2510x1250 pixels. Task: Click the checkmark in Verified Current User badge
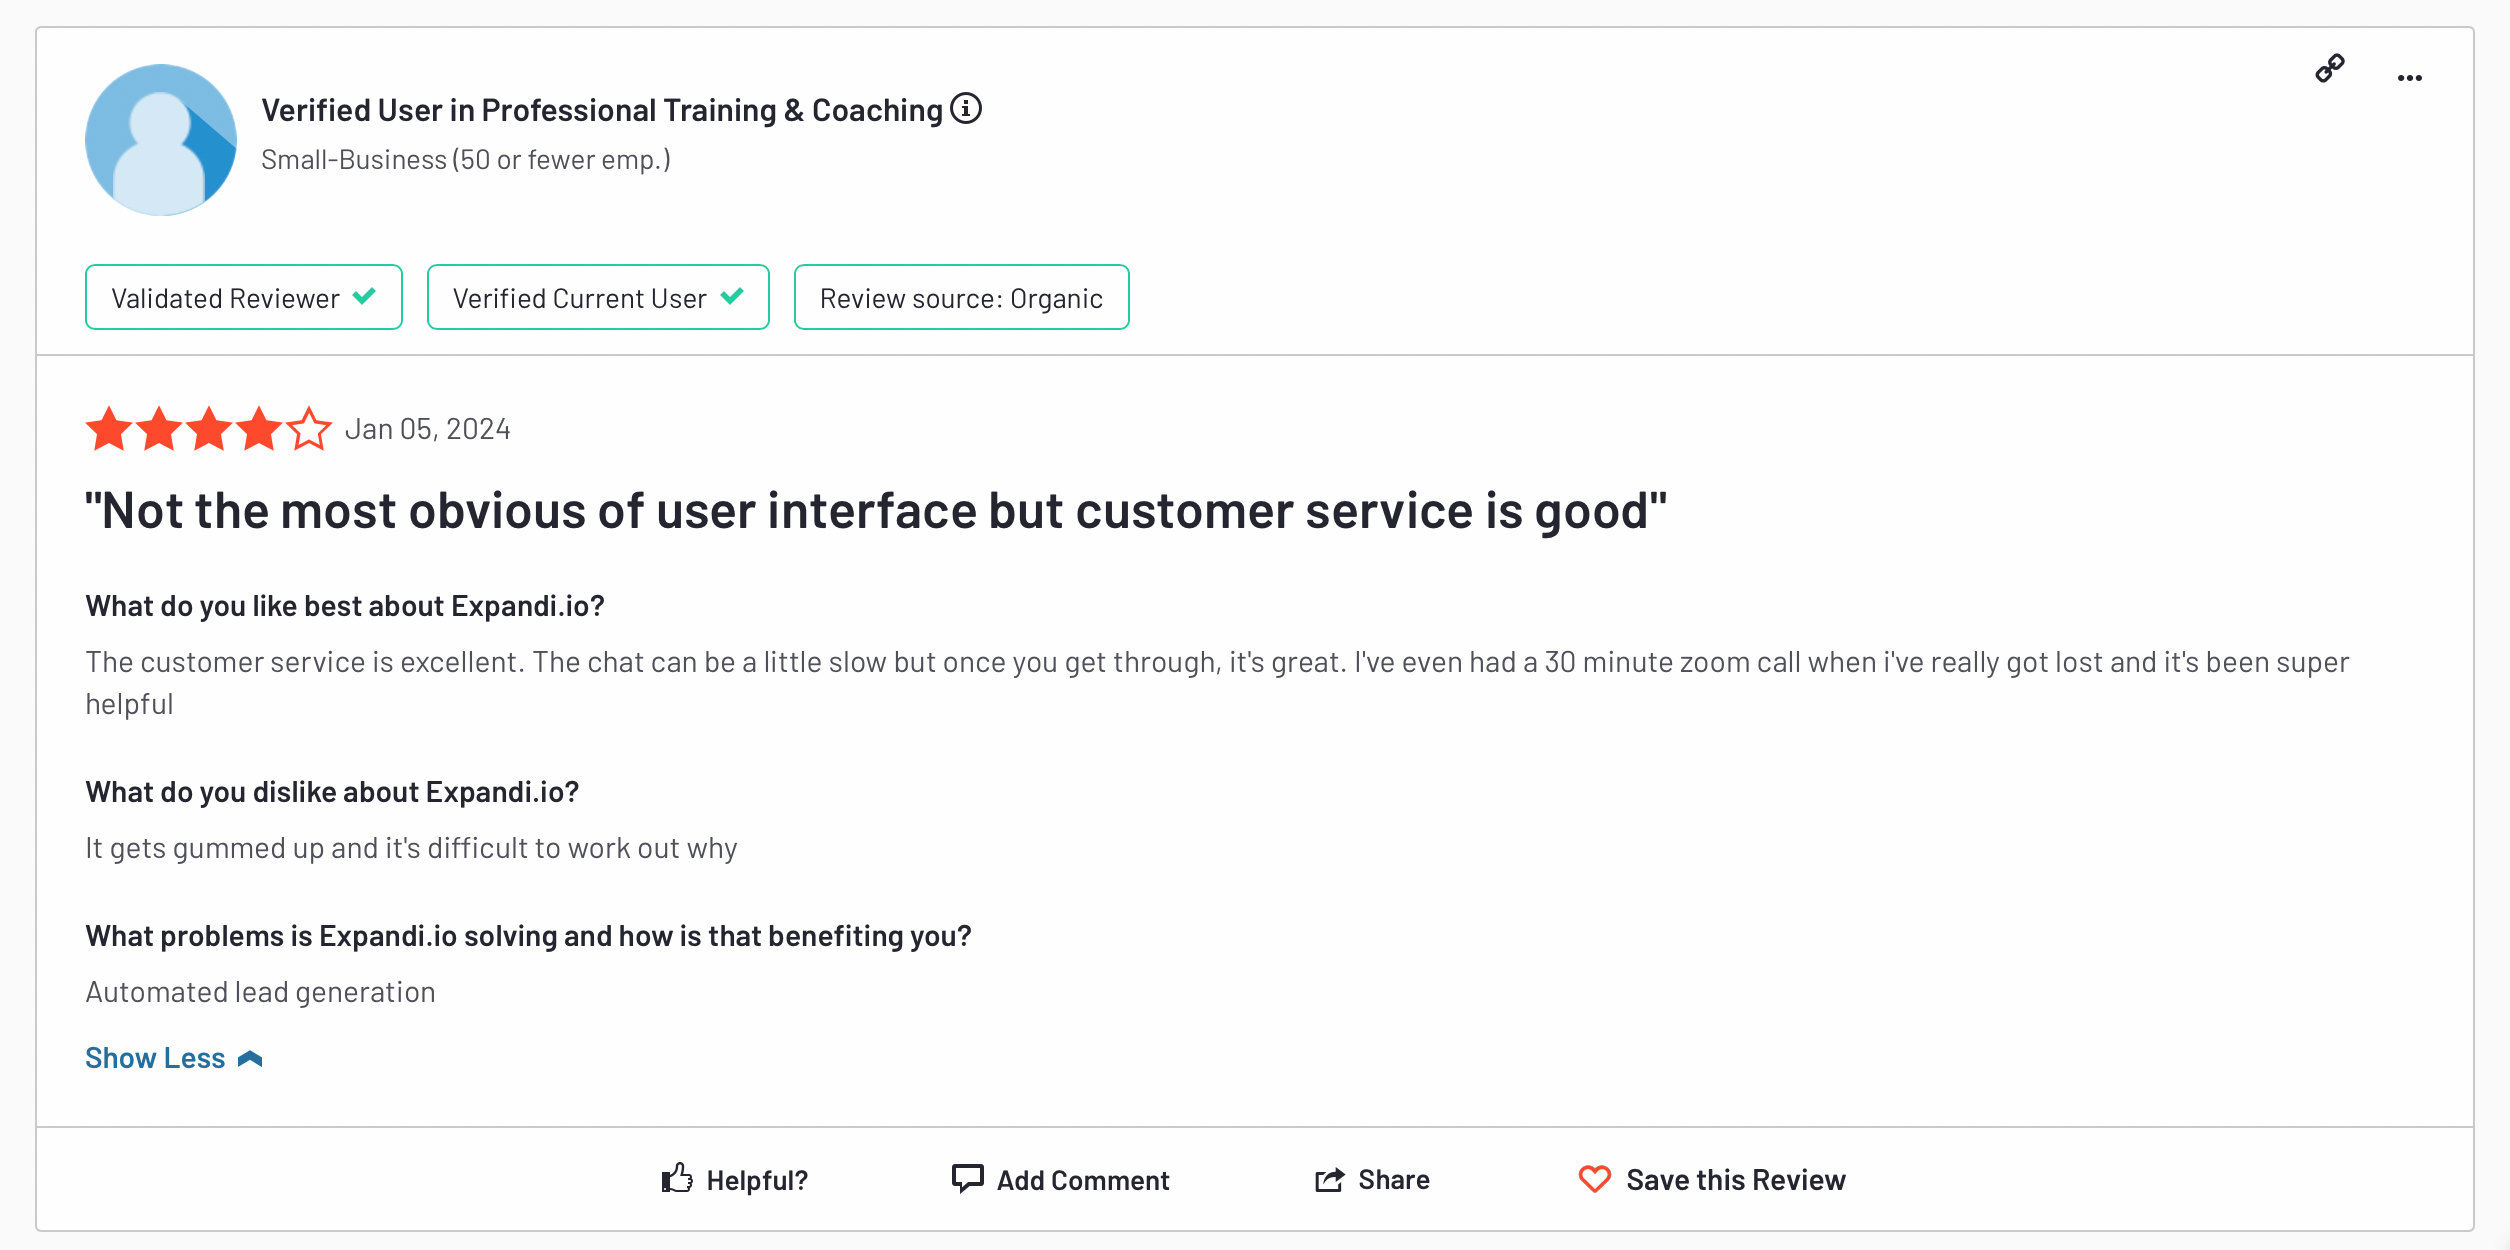pos(732,296)
